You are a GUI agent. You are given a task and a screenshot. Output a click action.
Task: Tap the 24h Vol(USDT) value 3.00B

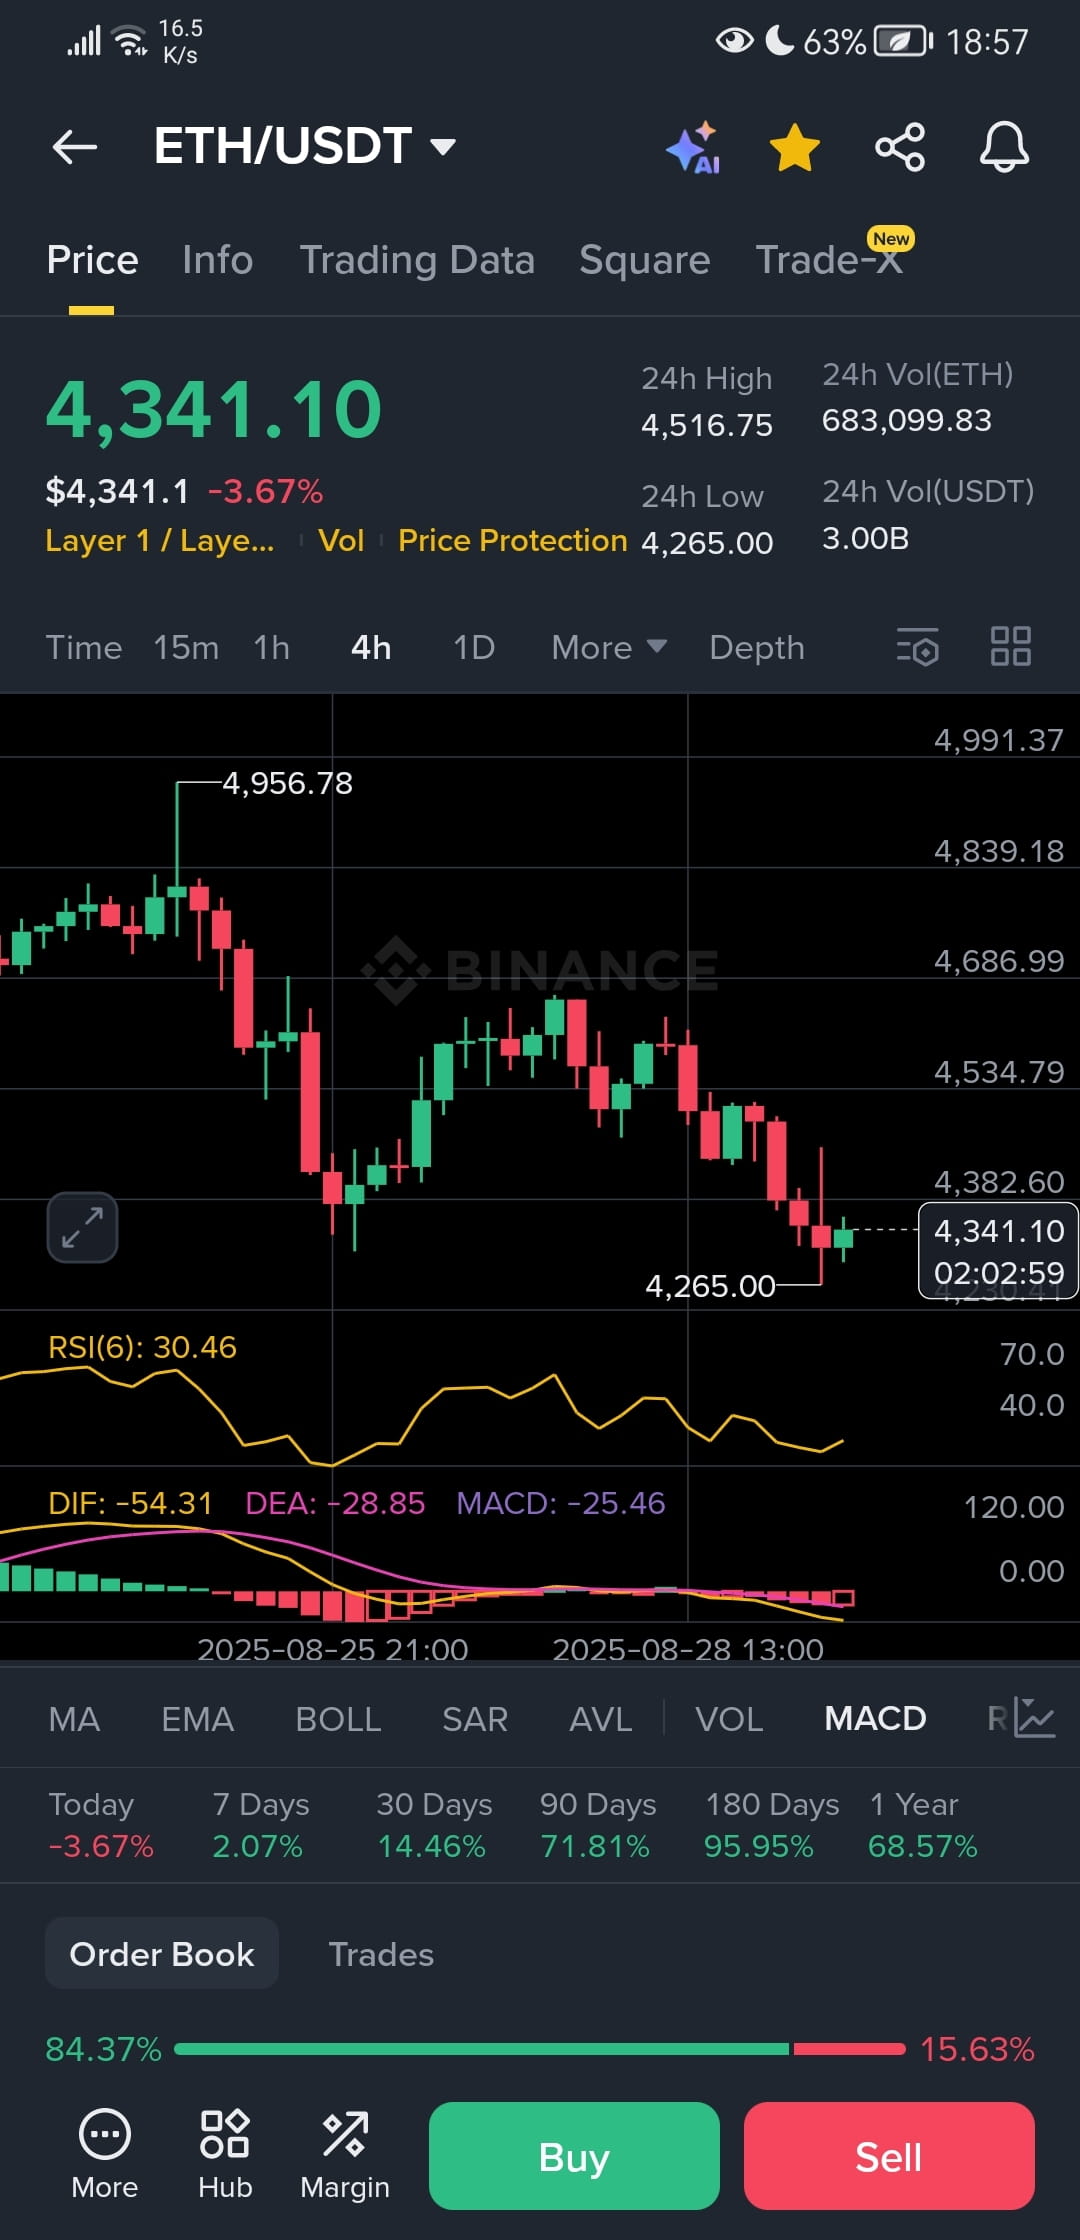865,539
